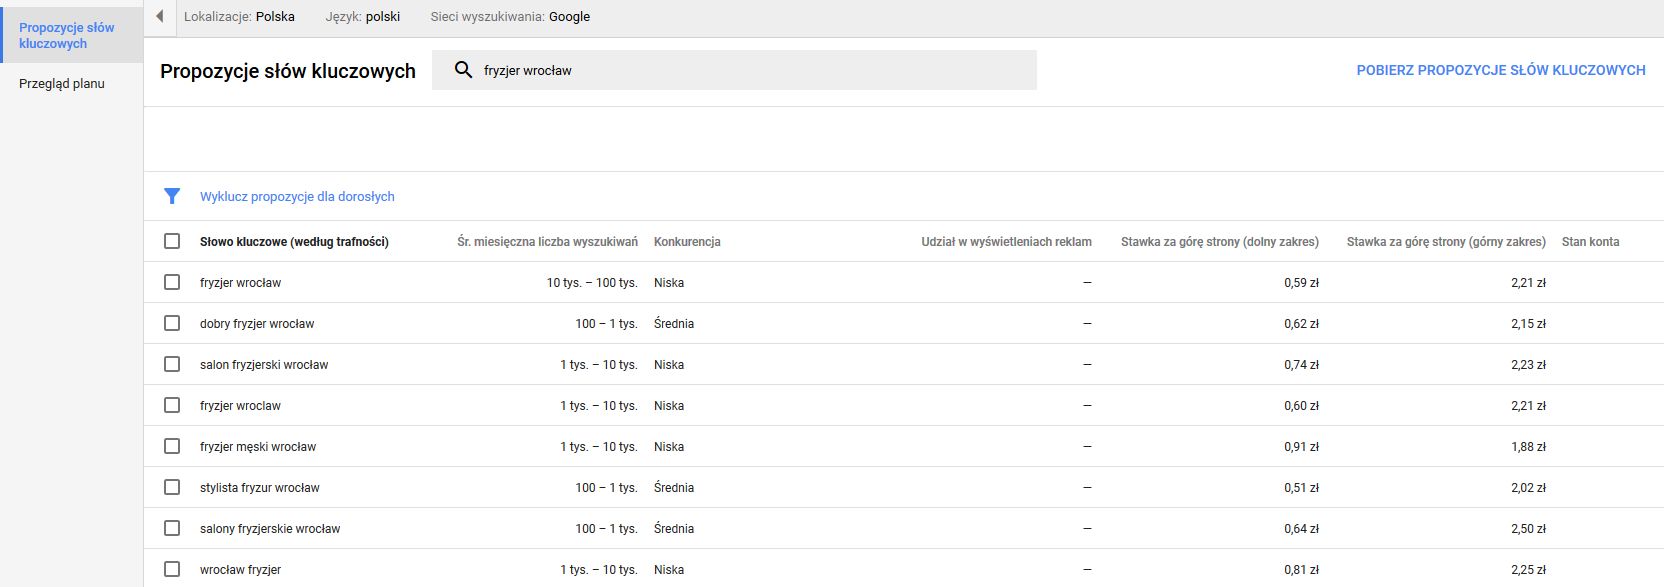Click the 'fryzjer wrocław' search field
The height and width of the screenshot is (587, 1664).
(x=734, y=70)
